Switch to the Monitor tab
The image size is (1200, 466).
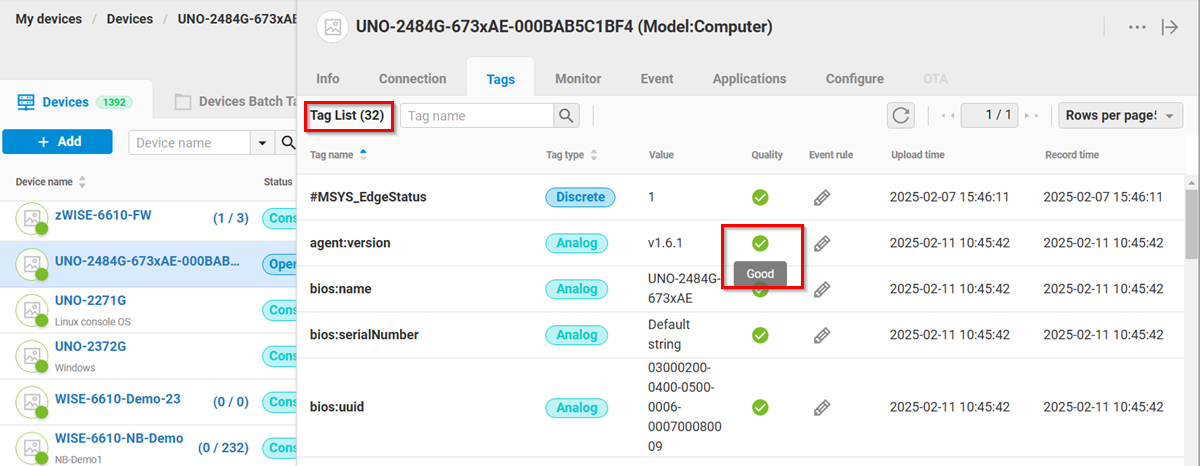pos(578,79)
